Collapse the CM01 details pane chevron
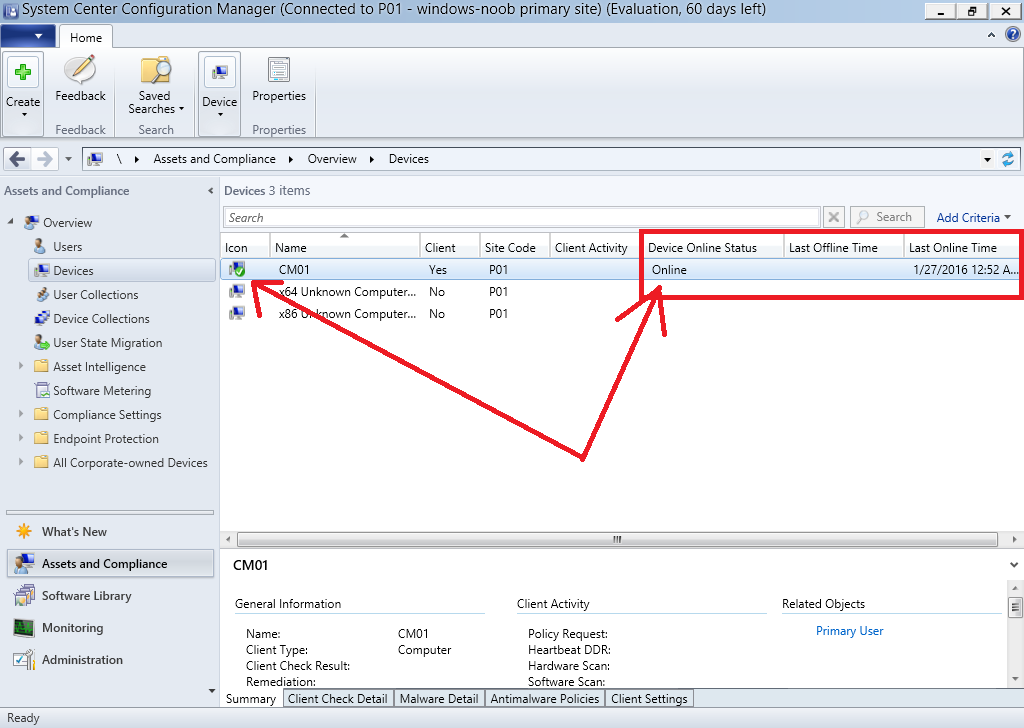The image size is (1024, 728). [1014, 565]
